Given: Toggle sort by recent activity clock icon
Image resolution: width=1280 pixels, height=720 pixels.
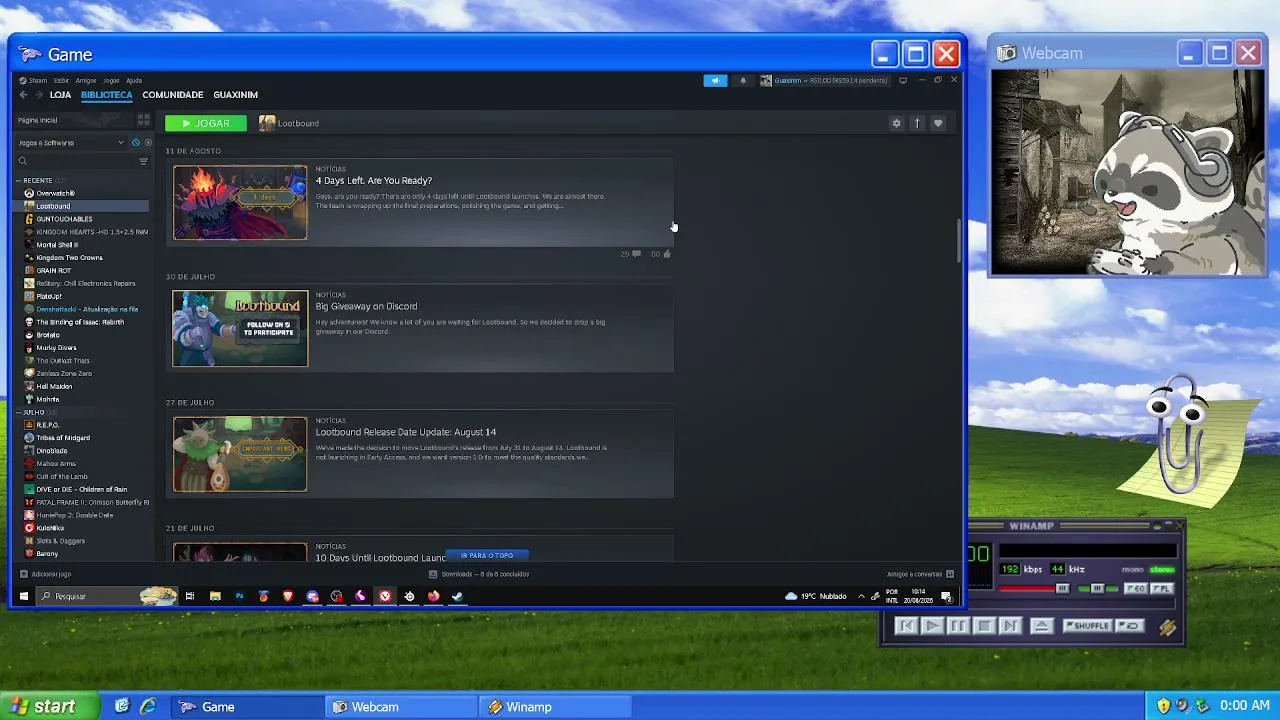Looking at the screenshot, I should (136, 143).
